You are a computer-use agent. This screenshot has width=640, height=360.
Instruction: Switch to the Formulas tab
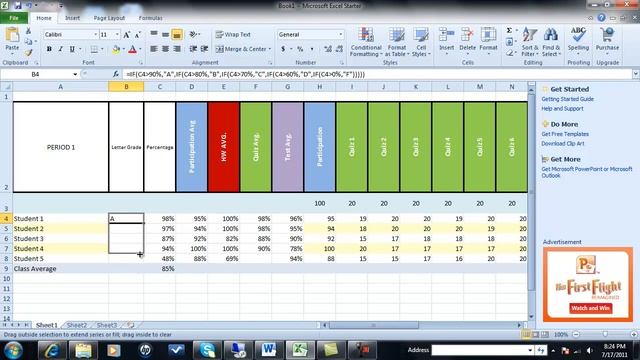[x=150, y=18]
